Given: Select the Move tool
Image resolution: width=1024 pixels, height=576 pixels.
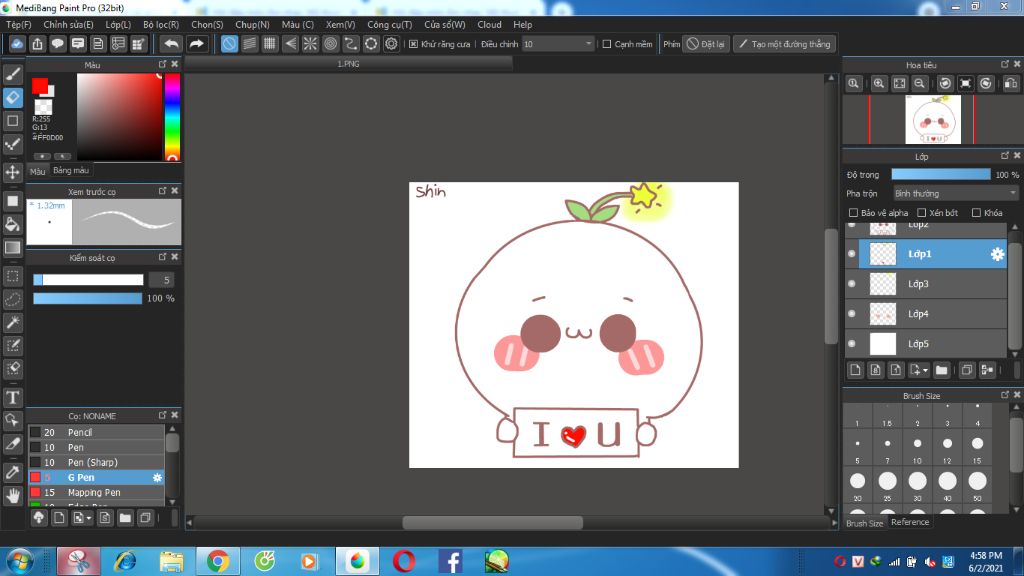Looking at the screenshot, I should pyautogui.click(x=12, y=172).
